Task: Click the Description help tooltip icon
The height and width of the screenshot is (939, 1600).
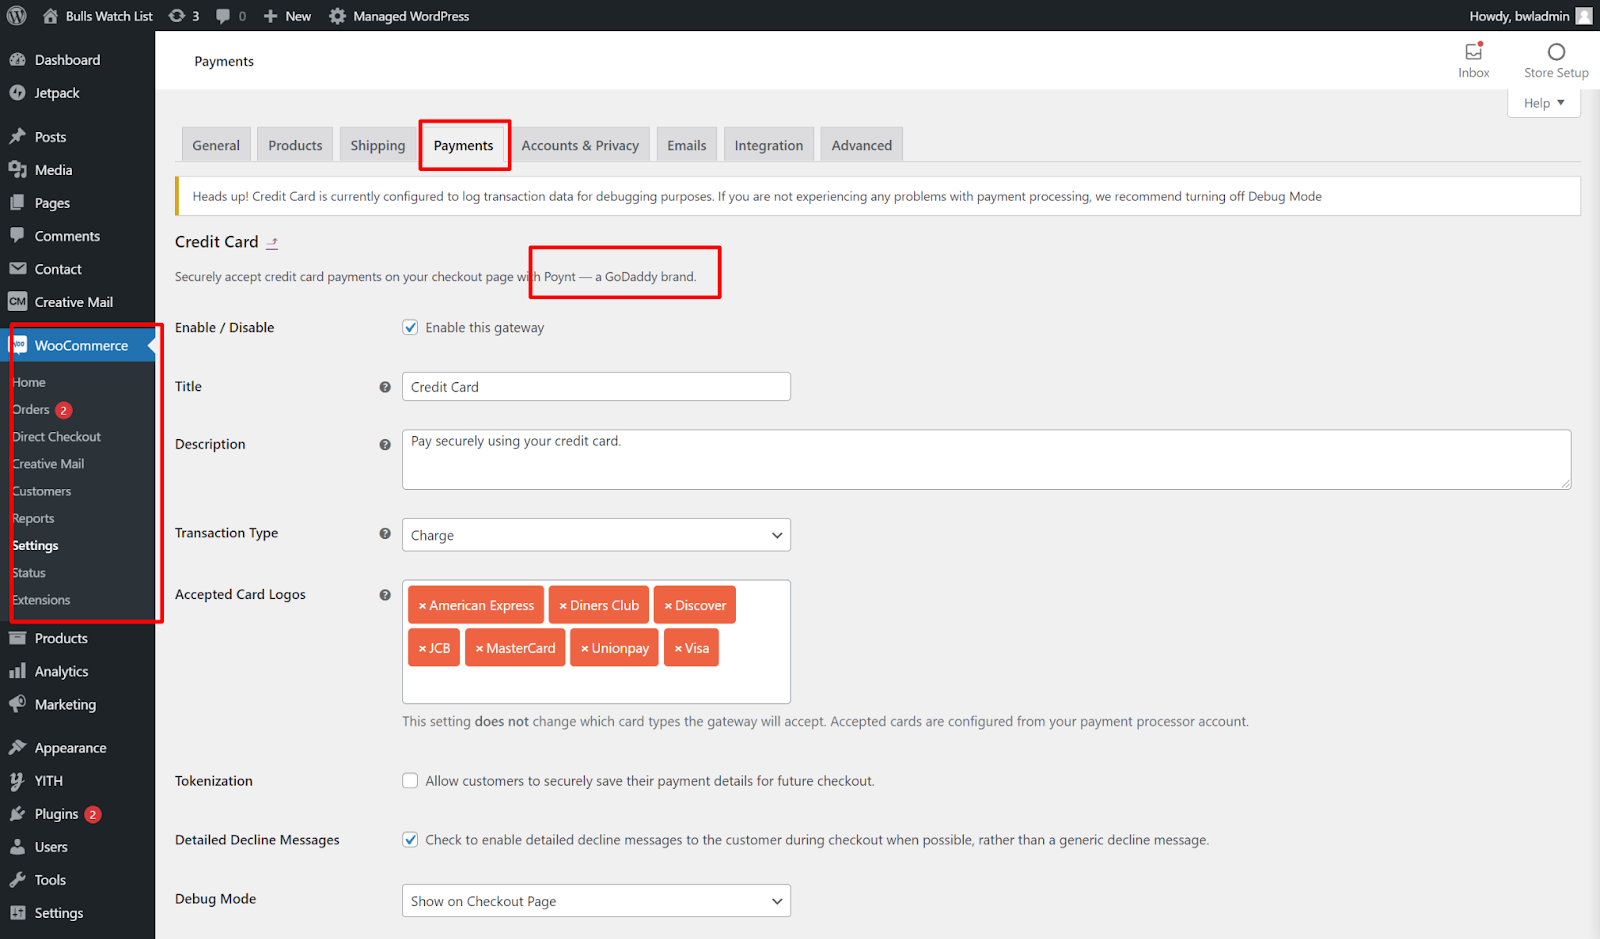Action: [x=385, y=445]
